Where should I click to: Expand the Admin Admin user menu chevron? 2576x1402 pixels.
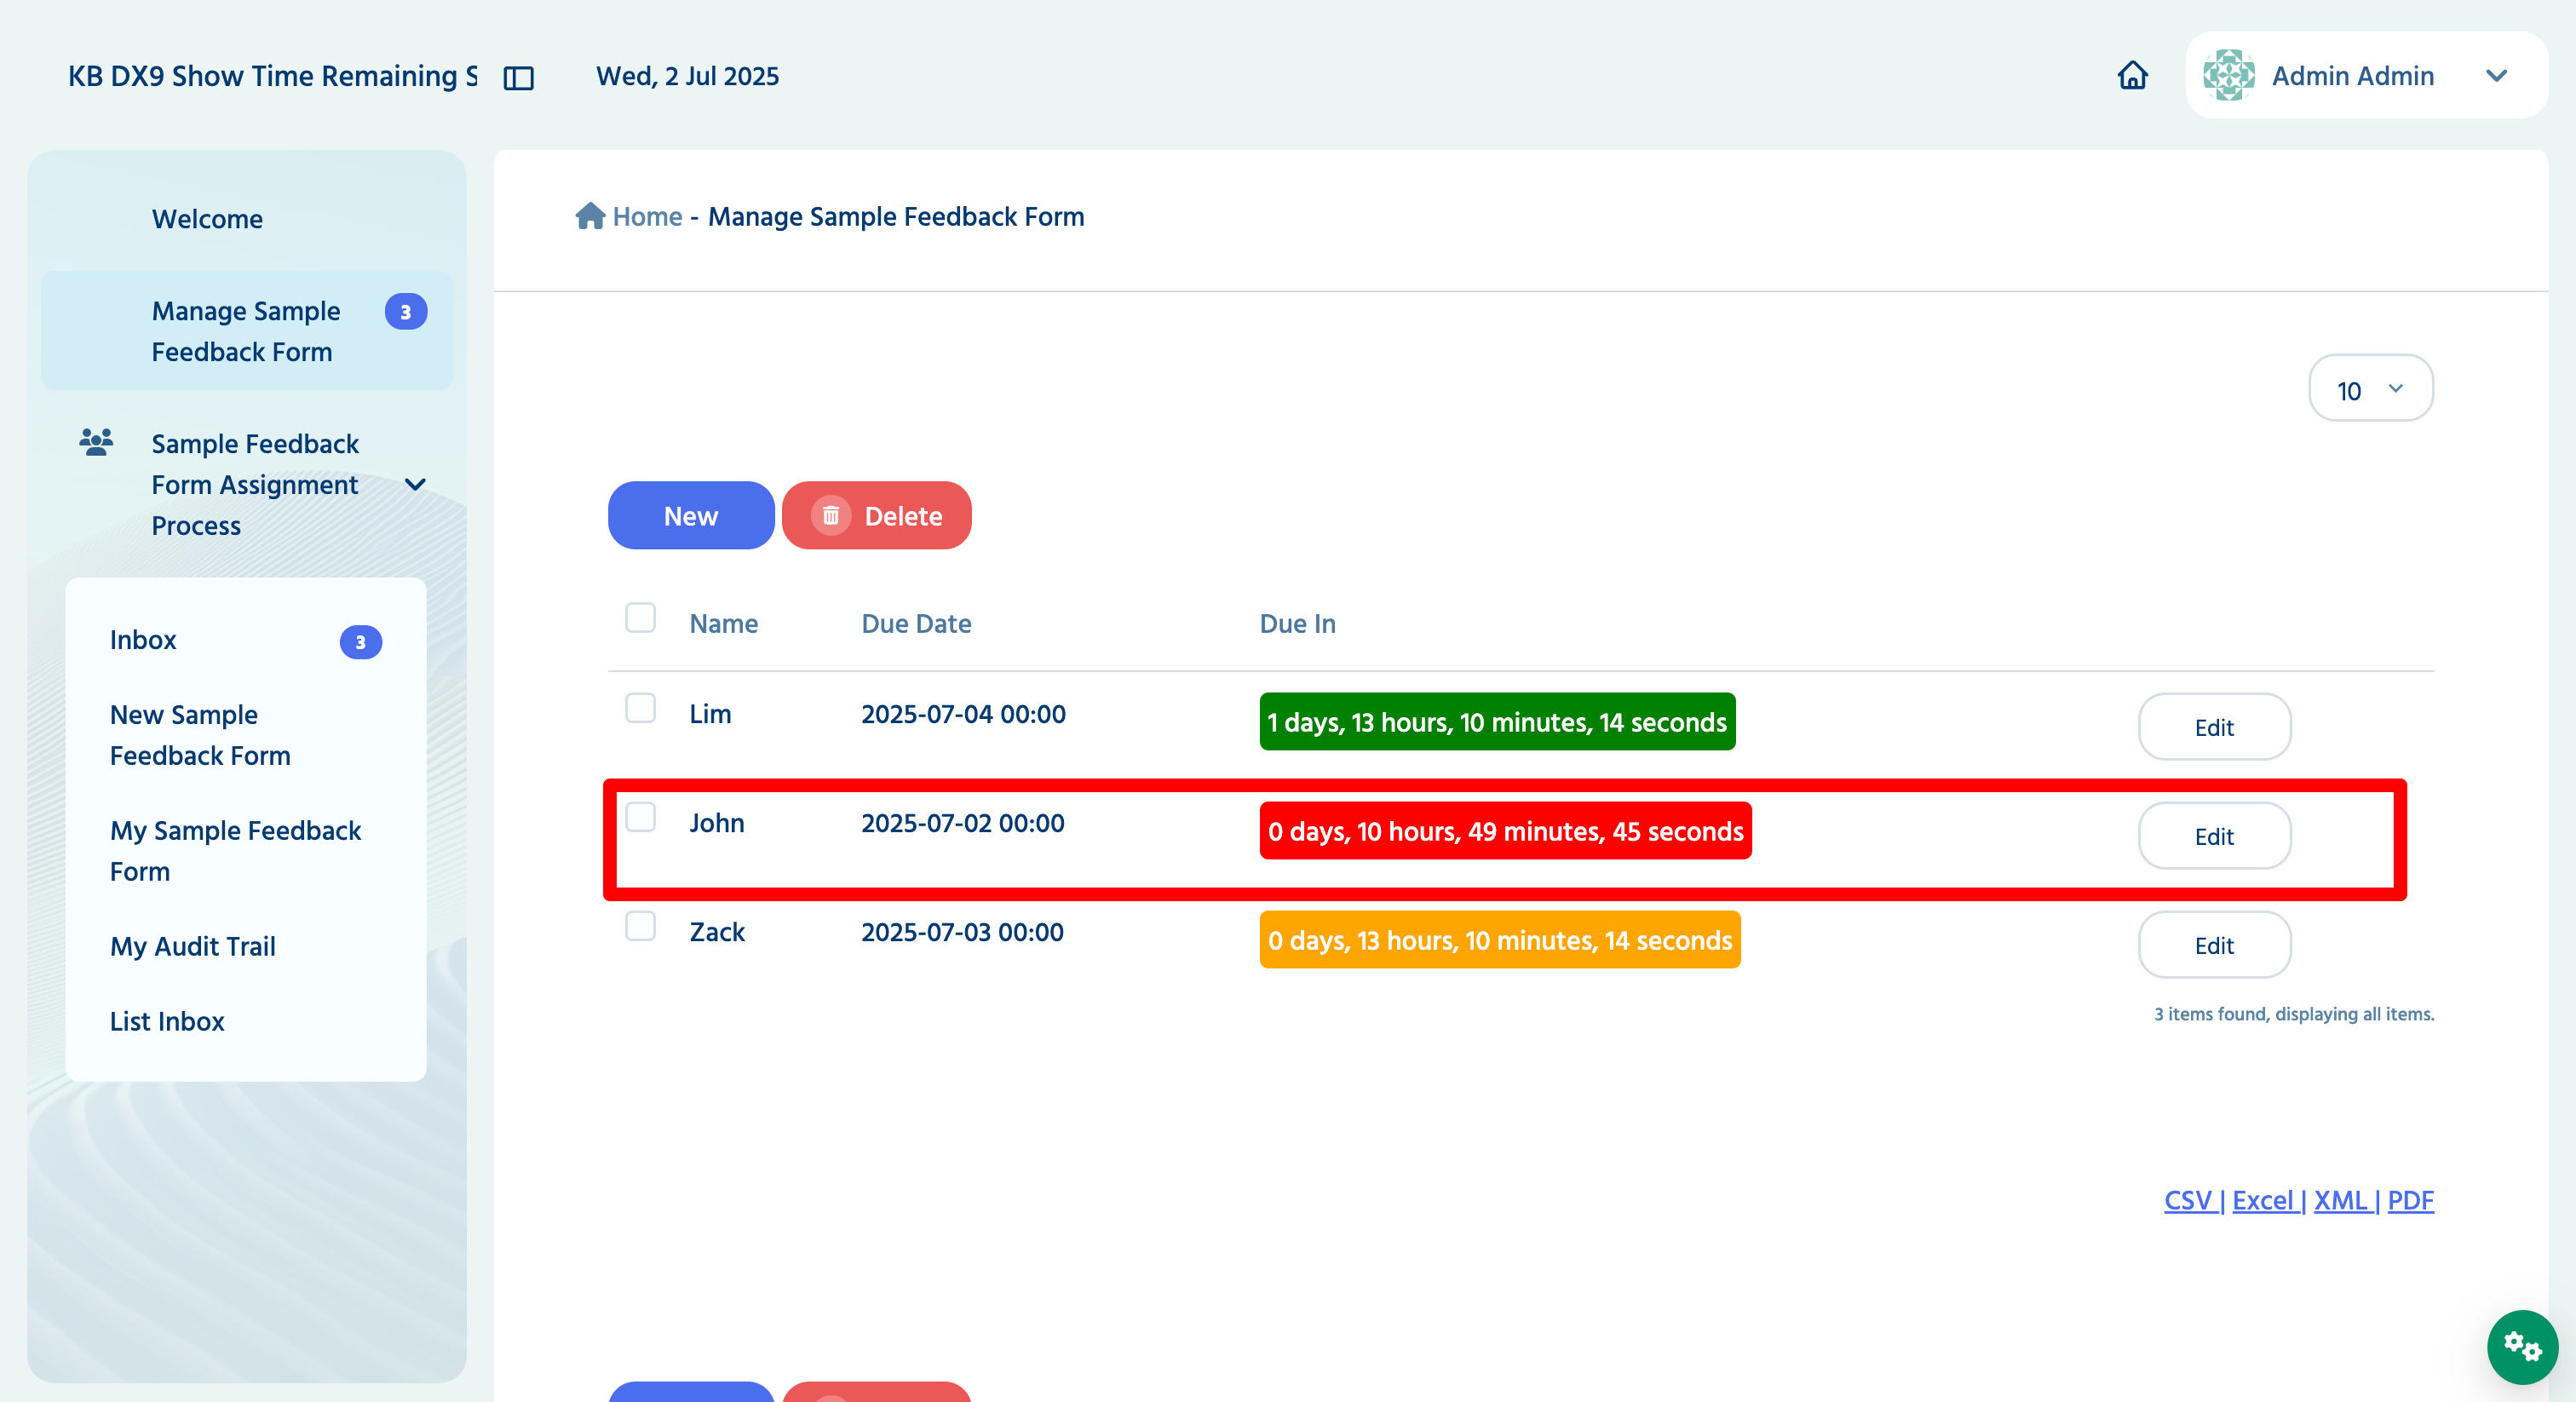(x=2496, y=76)
